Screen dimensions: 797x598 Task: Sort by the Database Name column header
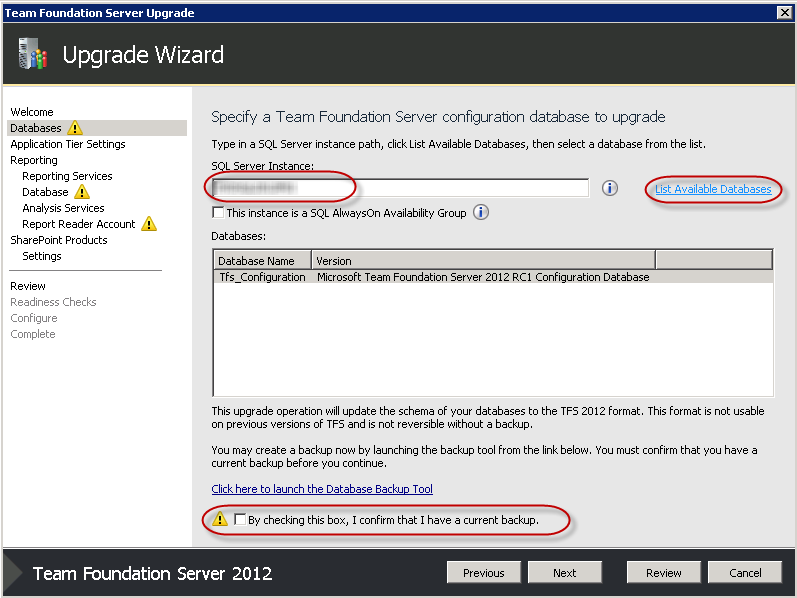tap(262, 260)
